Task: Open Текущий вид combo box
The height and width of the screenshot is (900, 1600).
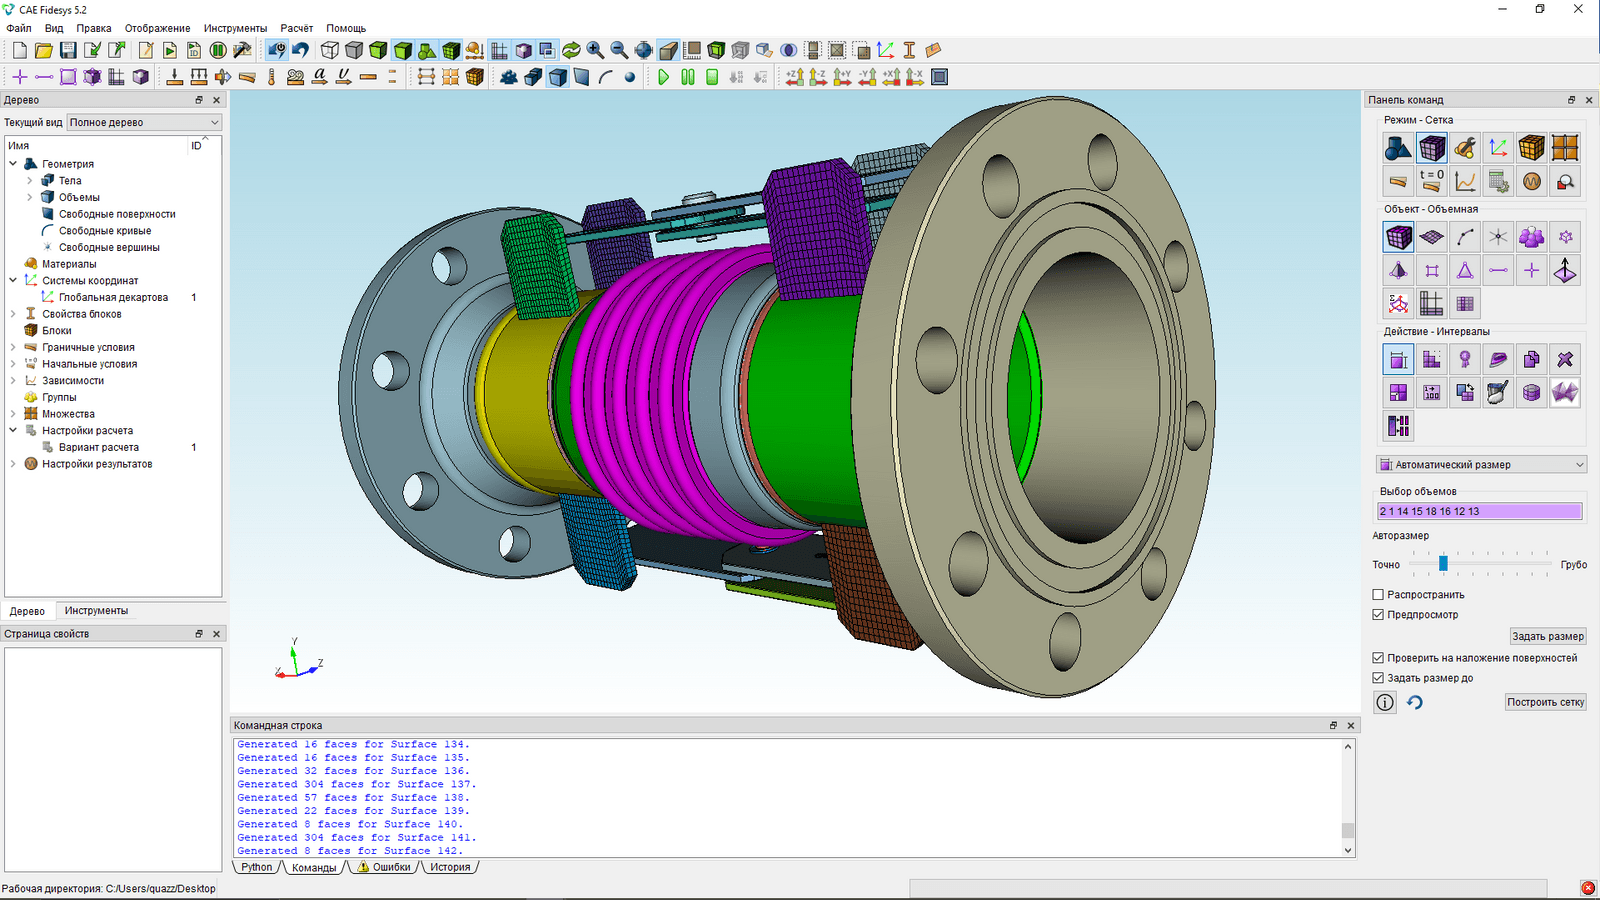Action: click(143, 122)
